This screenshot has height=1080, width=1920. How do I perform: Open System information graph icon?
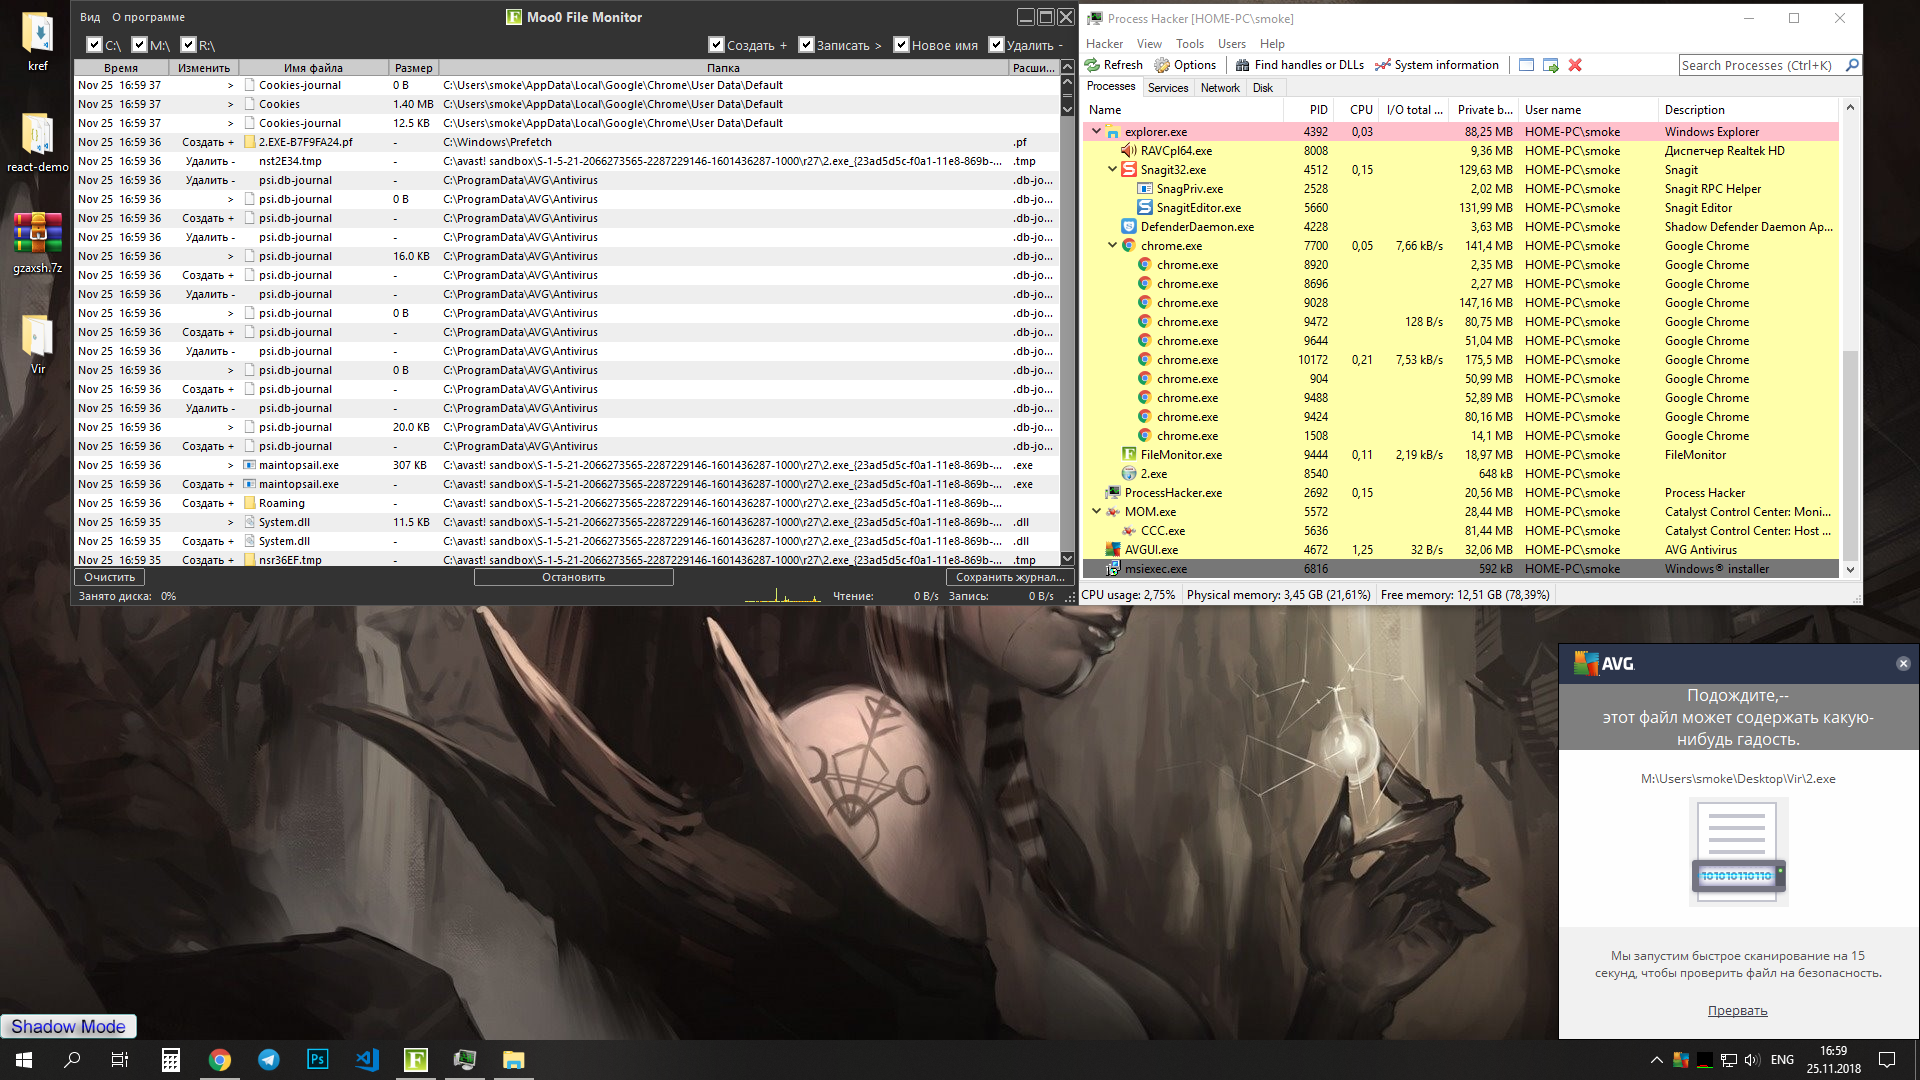click(1383, 65)
